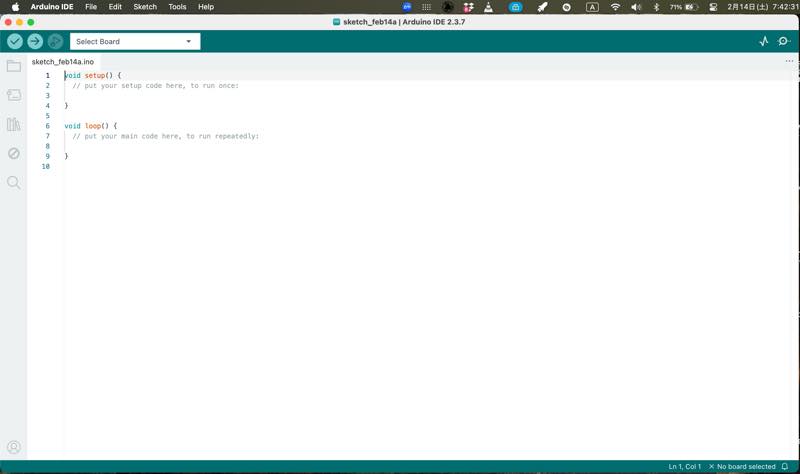Open the notifications bell in status bar
The image size is (800, 474).
[785, 466]
